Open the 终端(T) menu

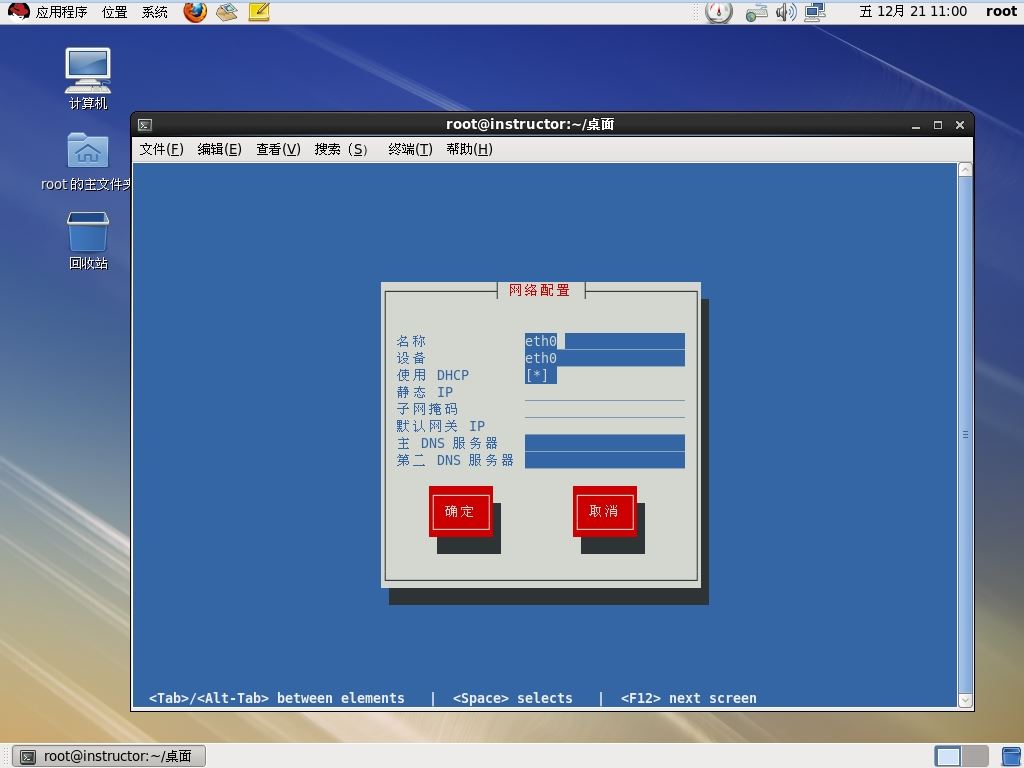410,149
